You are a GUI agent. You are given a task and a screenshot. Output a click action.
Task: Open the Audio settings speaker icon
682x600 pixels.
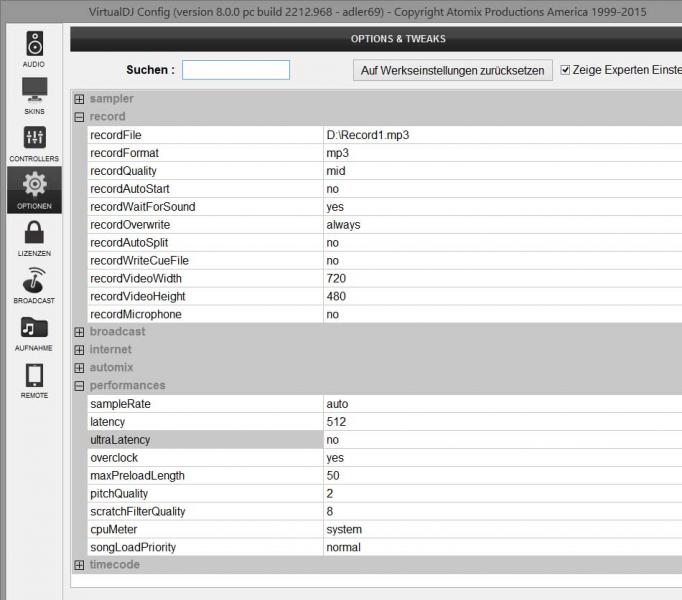click(34, 44)
